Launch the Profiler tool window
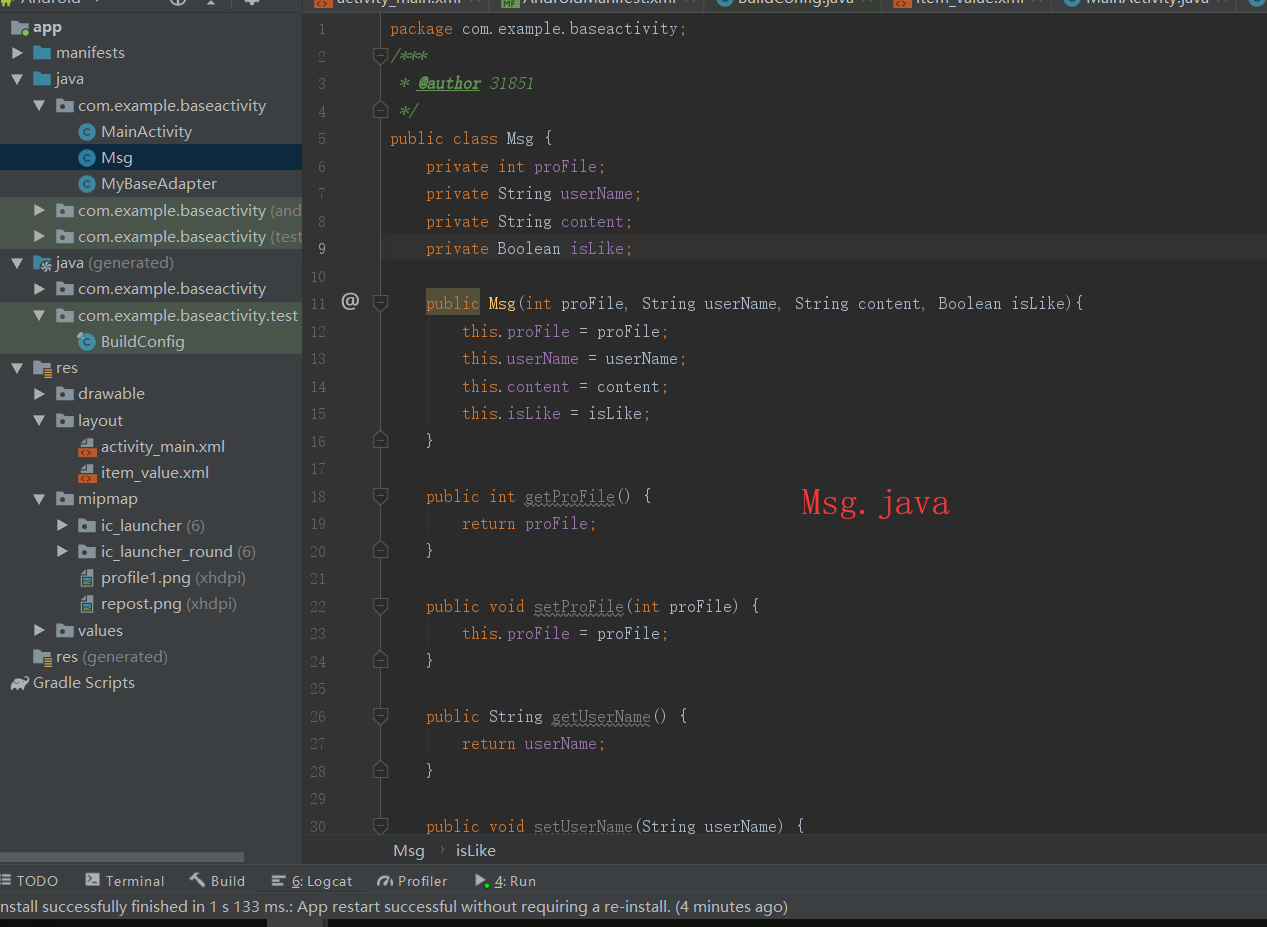Screen dimensions: 1267x927 click(x=412, y=881)
